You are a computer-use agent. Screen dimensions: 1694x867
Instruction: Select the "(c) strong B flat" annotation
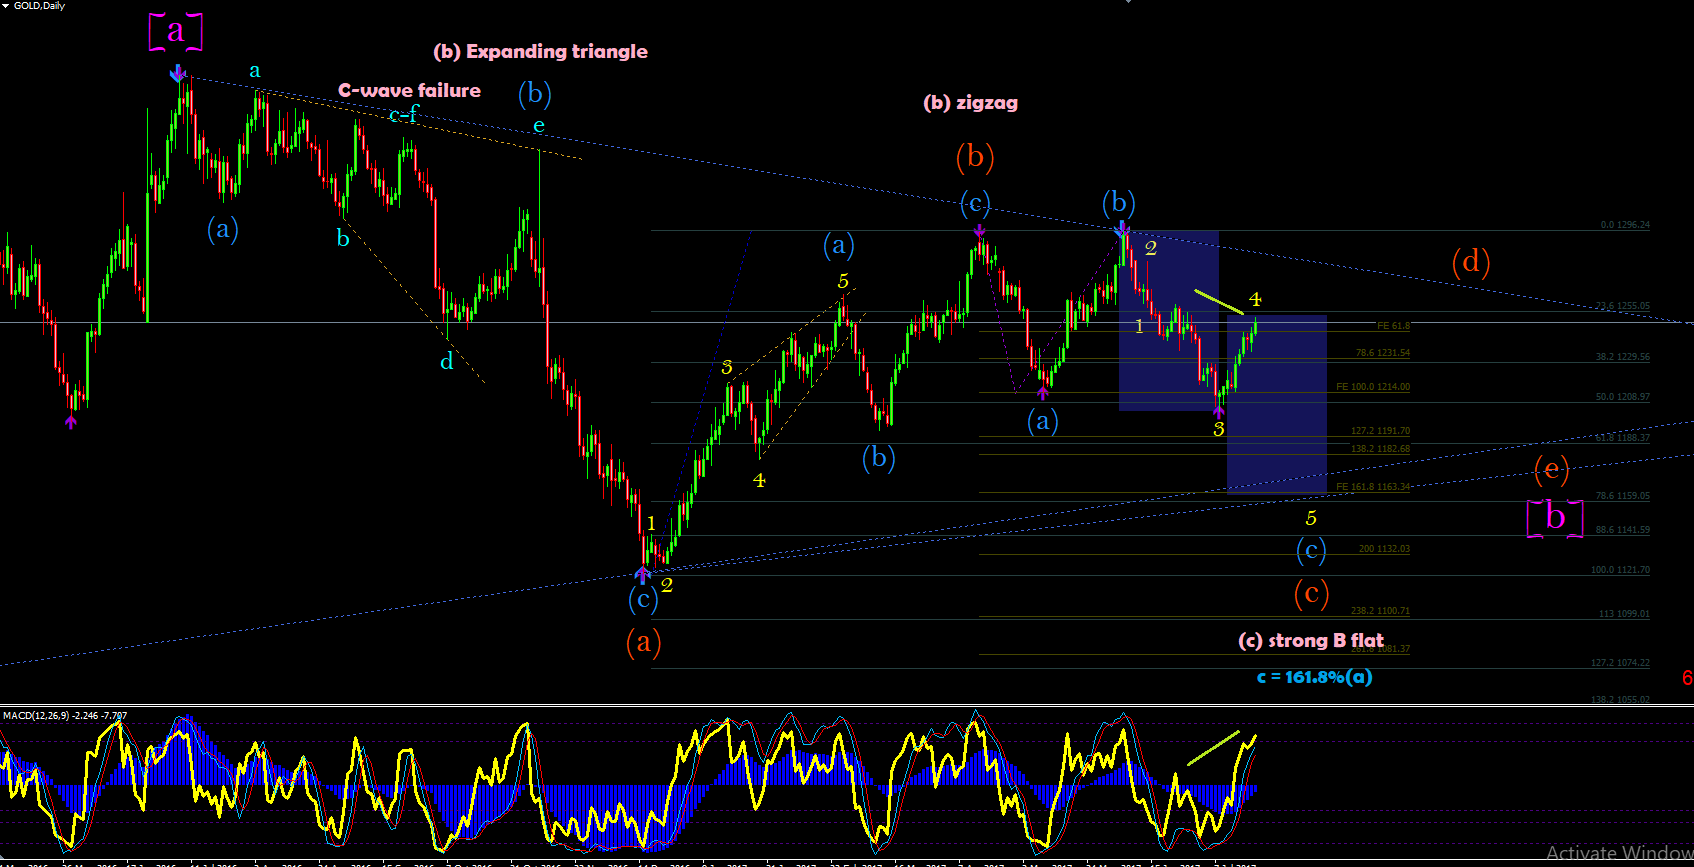click(1311, 640)
